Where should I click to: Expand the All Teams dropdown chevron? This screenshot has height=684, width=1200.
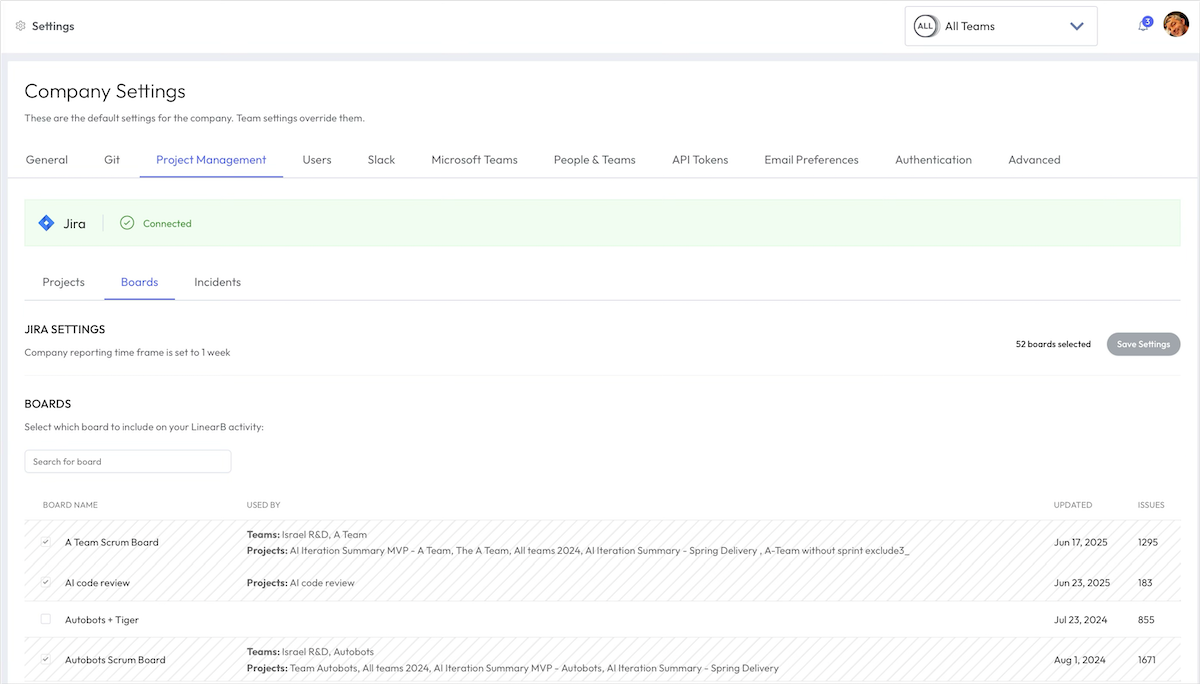point(1077,26)
